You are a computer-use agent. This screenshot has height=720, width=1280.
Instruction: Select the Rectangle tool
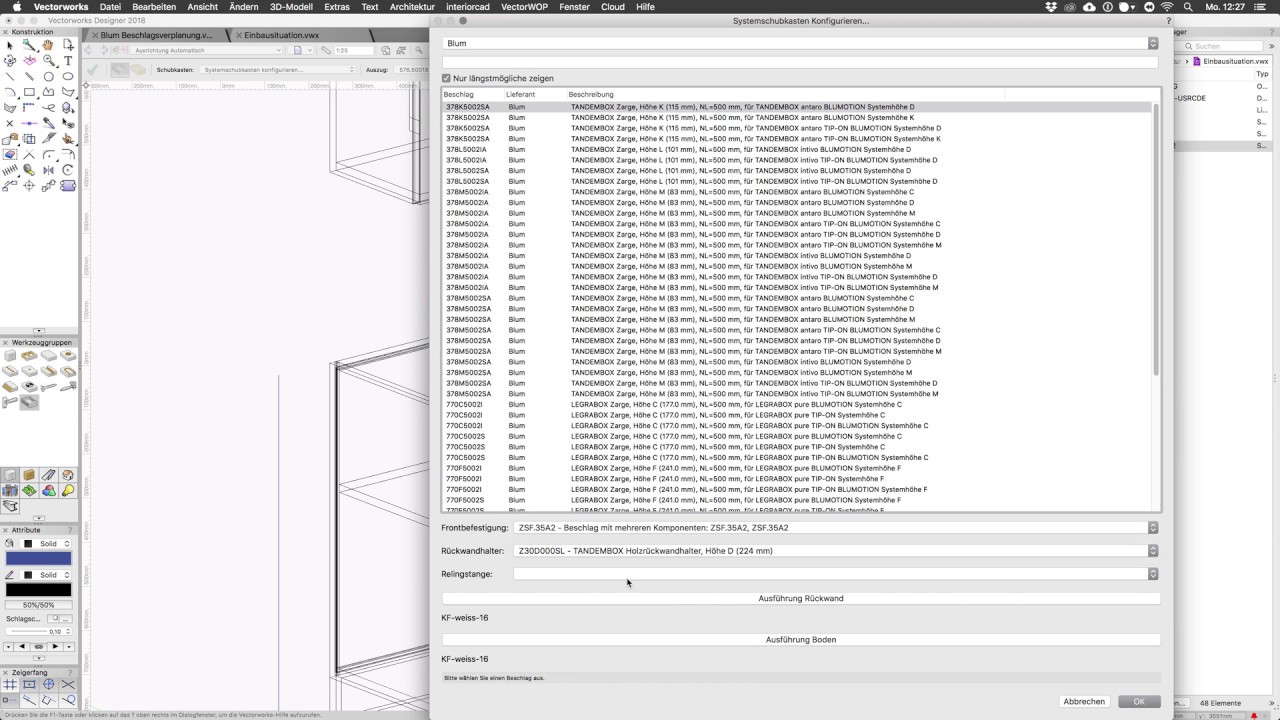[x=29, y=92]
